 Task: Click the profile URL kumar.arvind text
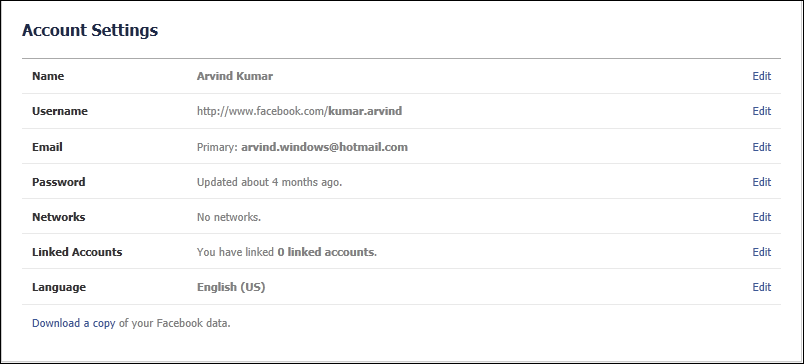pos(365,111)
